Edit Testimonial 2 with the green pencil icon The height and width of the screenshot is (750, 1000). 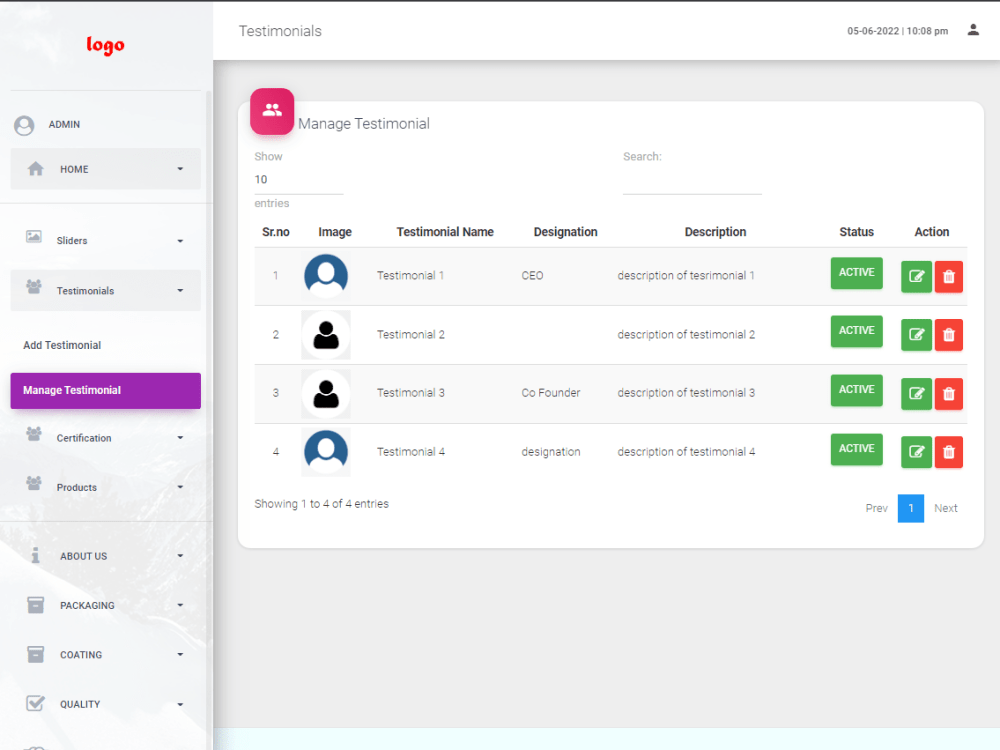(916, 335)
